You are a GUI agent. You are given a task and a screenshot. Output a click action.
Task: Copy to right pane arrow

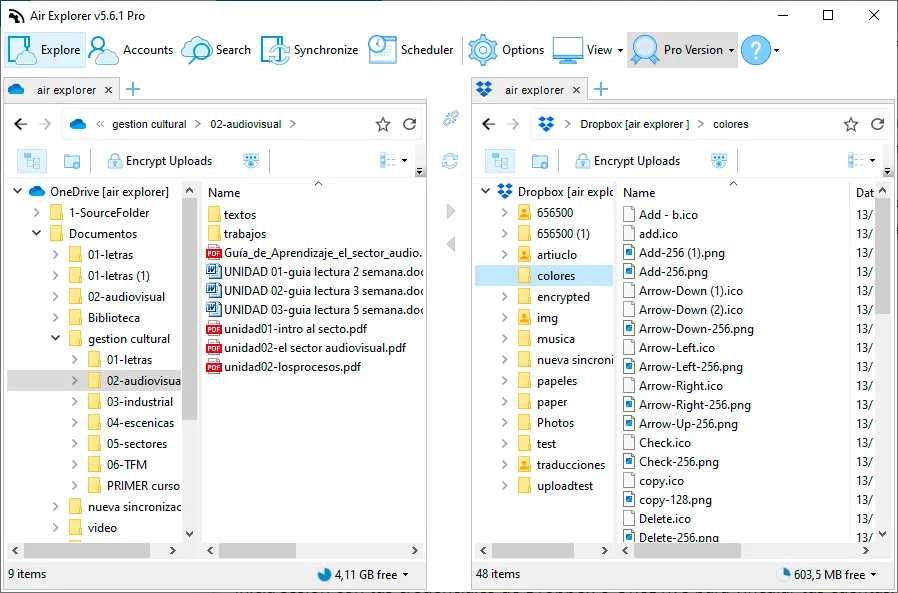tap(451, 211)
